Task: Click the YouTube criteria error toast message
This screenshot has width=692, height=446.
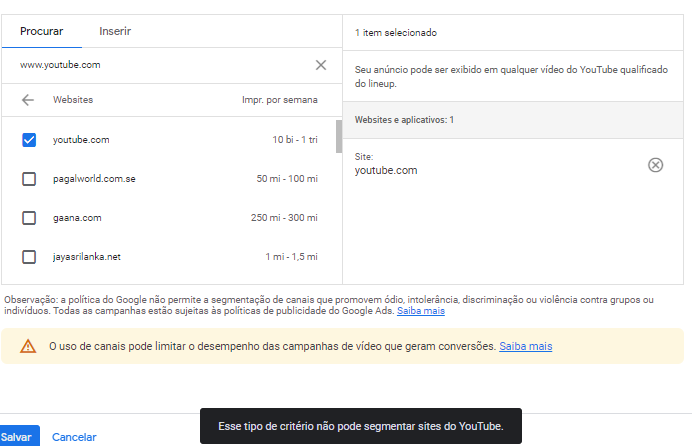Action: (x=361, y=426)
